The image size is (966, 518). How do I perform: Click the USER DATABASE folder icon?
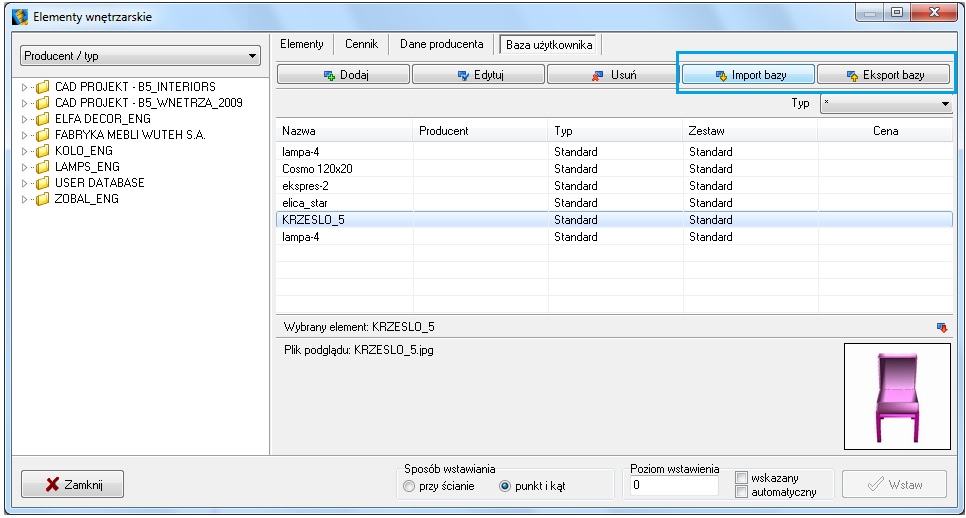point(43,183)
